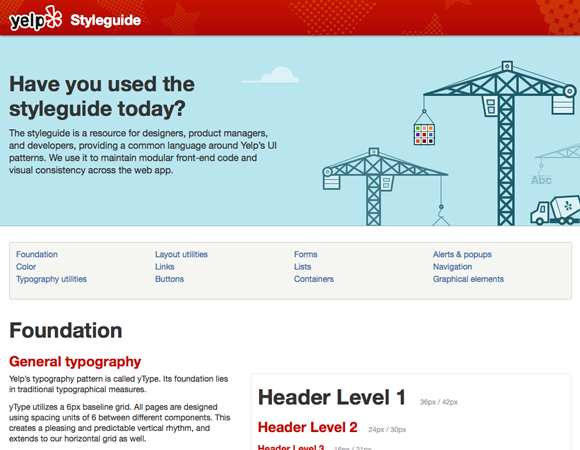The height and width of the screenshot is (450, 580).
Task: Click the General typography heading
Action: (x=75, y=362)
